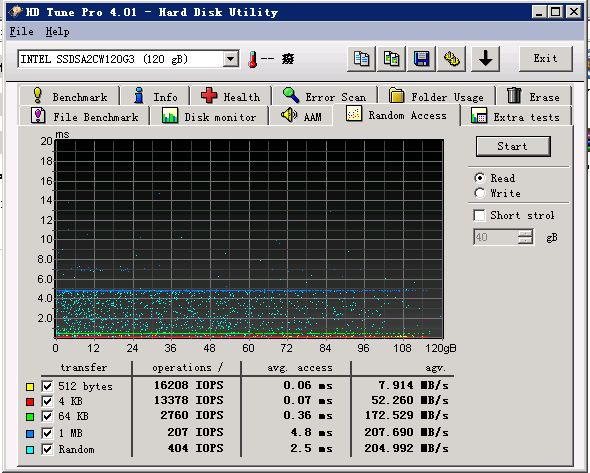Click the Exit button
590x473 pixels.
pyautogui.click(x=546, y=59)
